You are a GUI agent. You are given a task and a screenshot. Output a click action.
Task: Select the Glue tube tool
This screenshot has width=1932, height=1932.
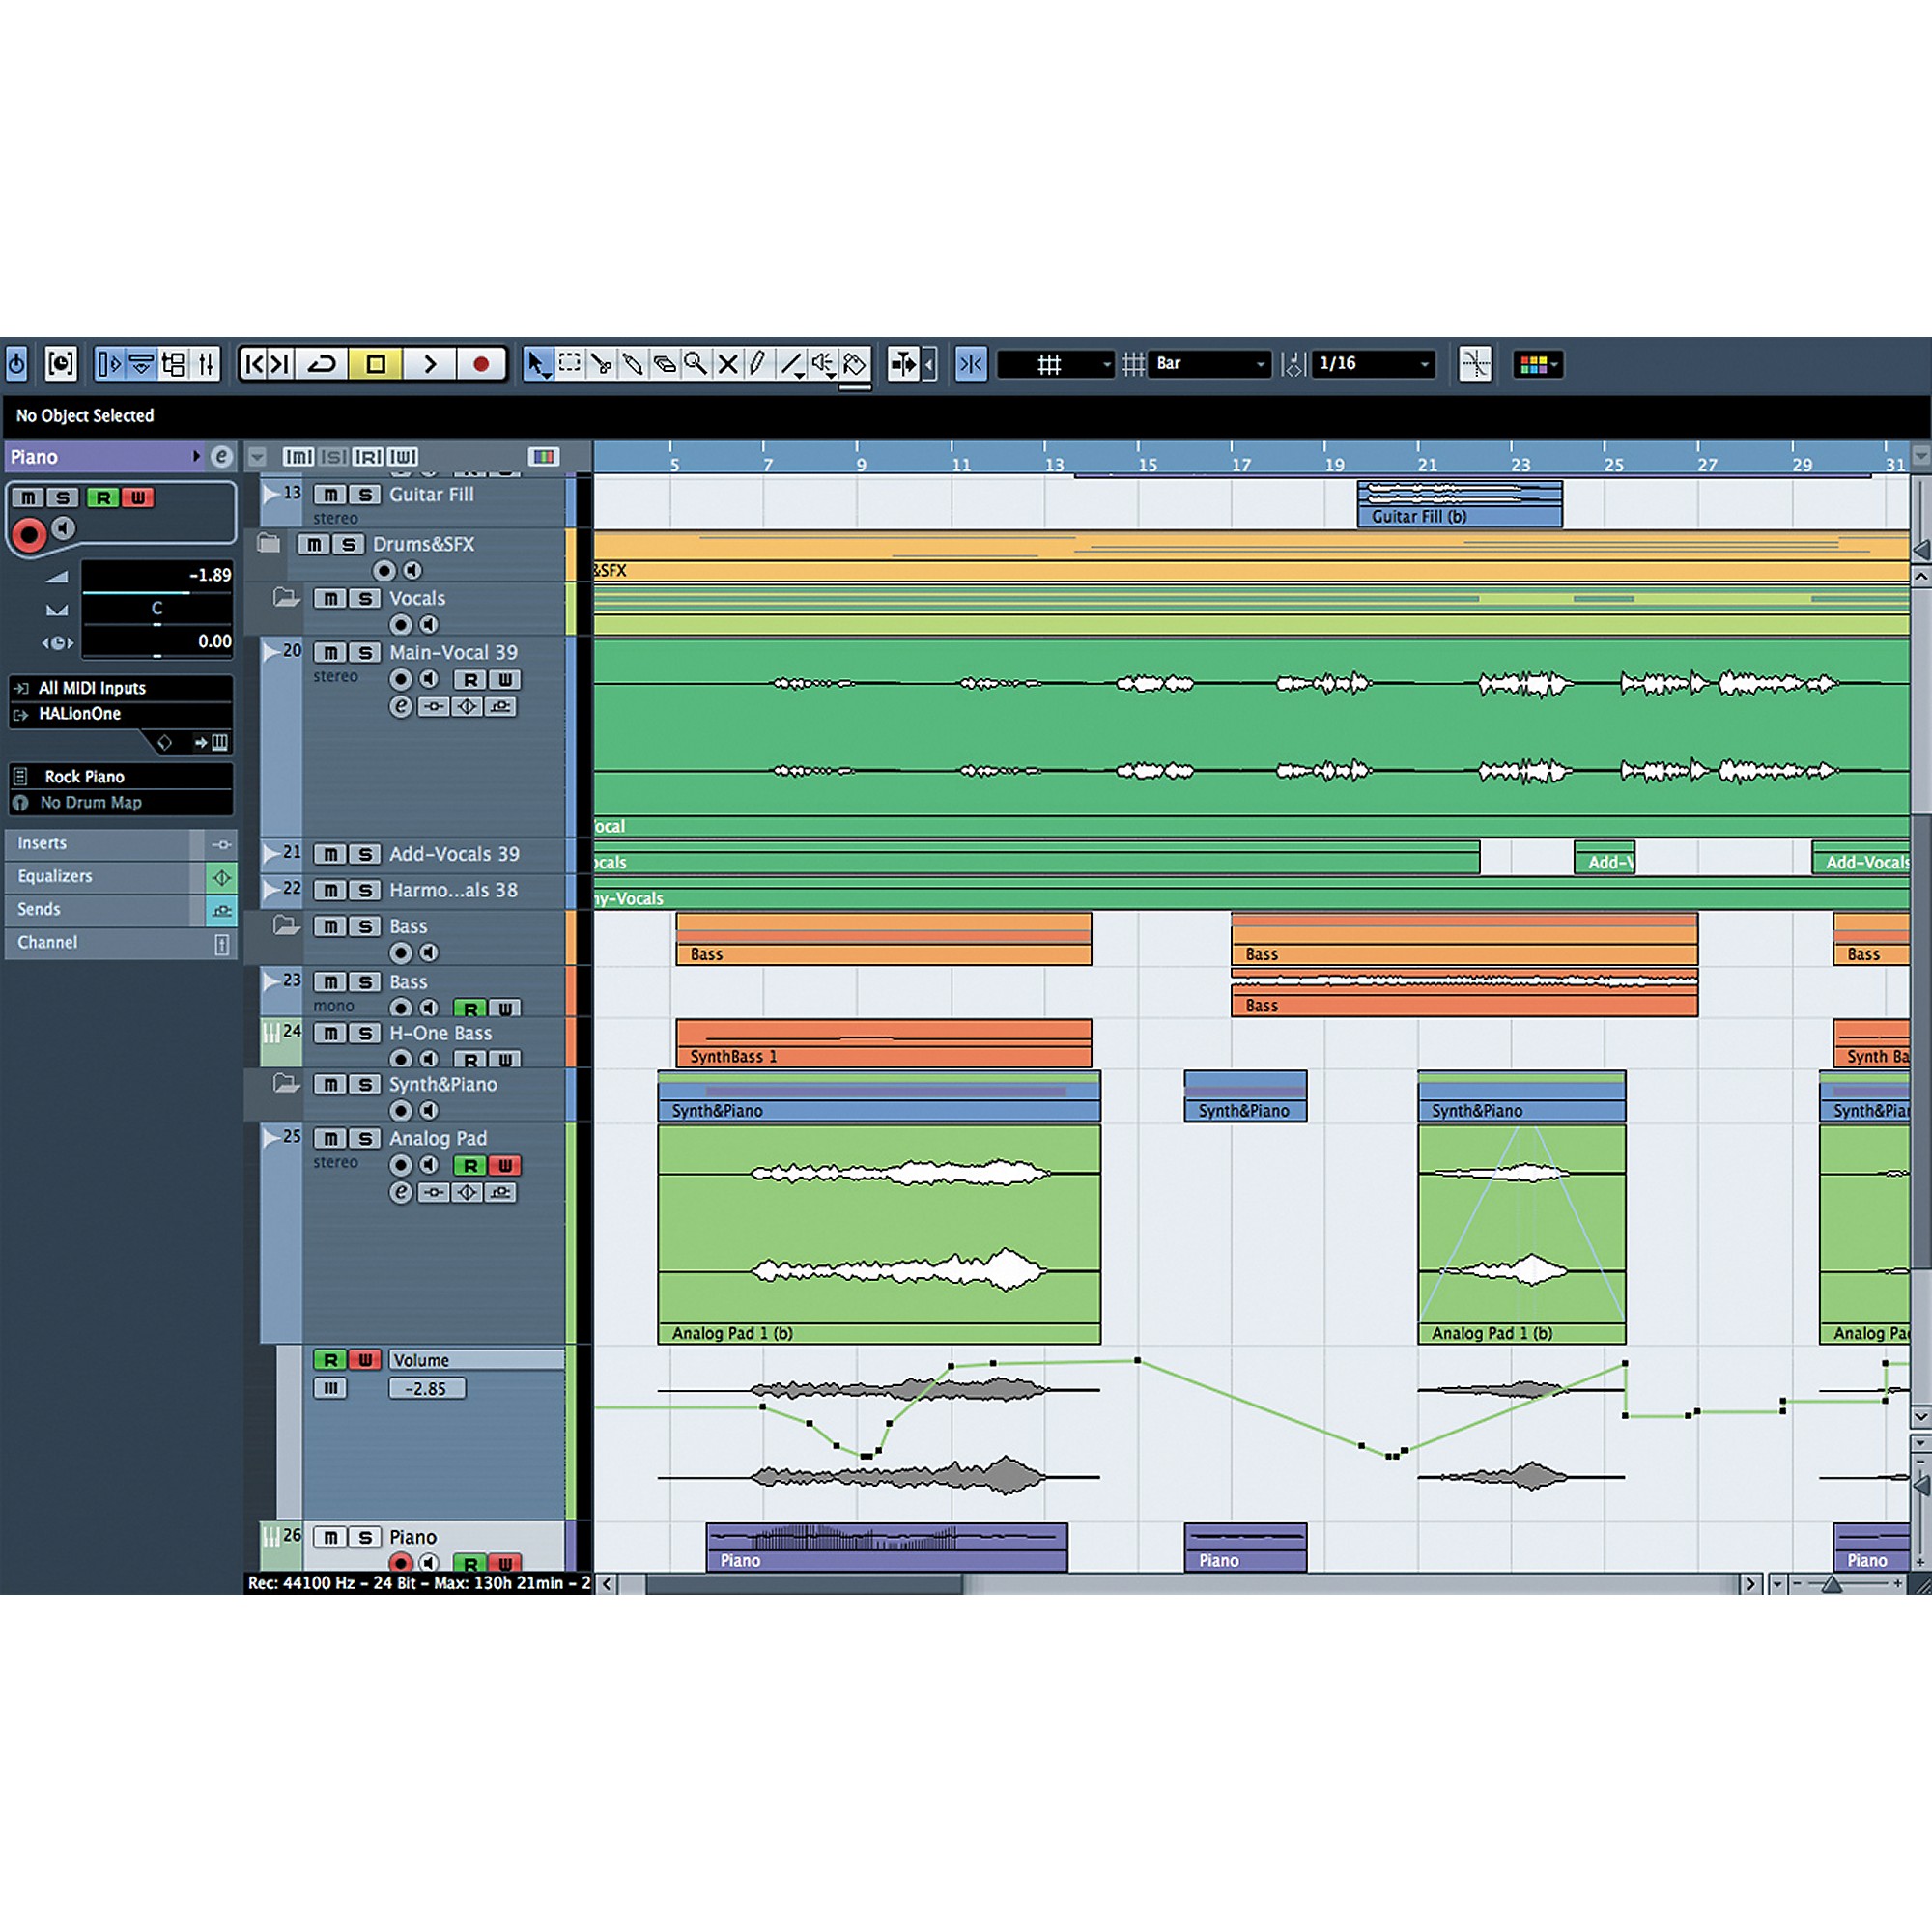pos(633,364)
